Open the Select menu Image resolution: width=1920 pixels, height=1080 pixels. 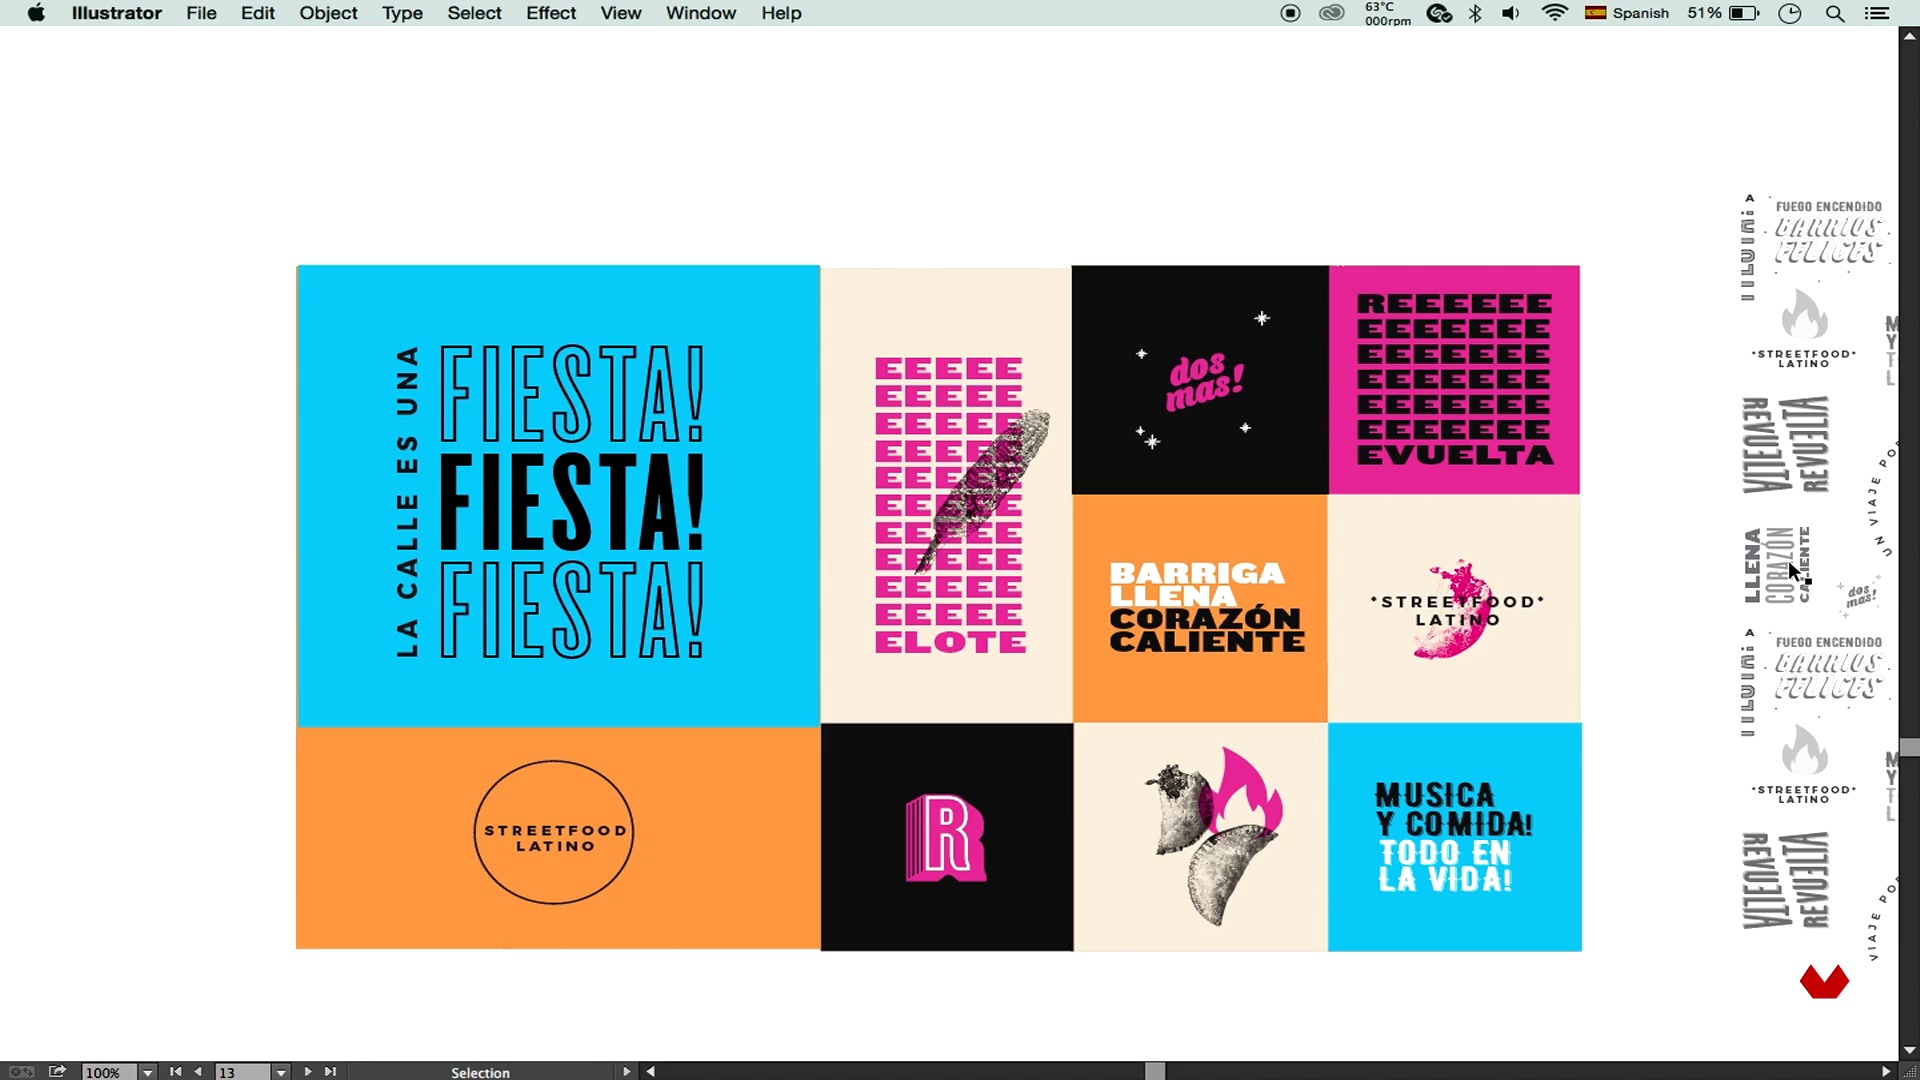point(474,13)
